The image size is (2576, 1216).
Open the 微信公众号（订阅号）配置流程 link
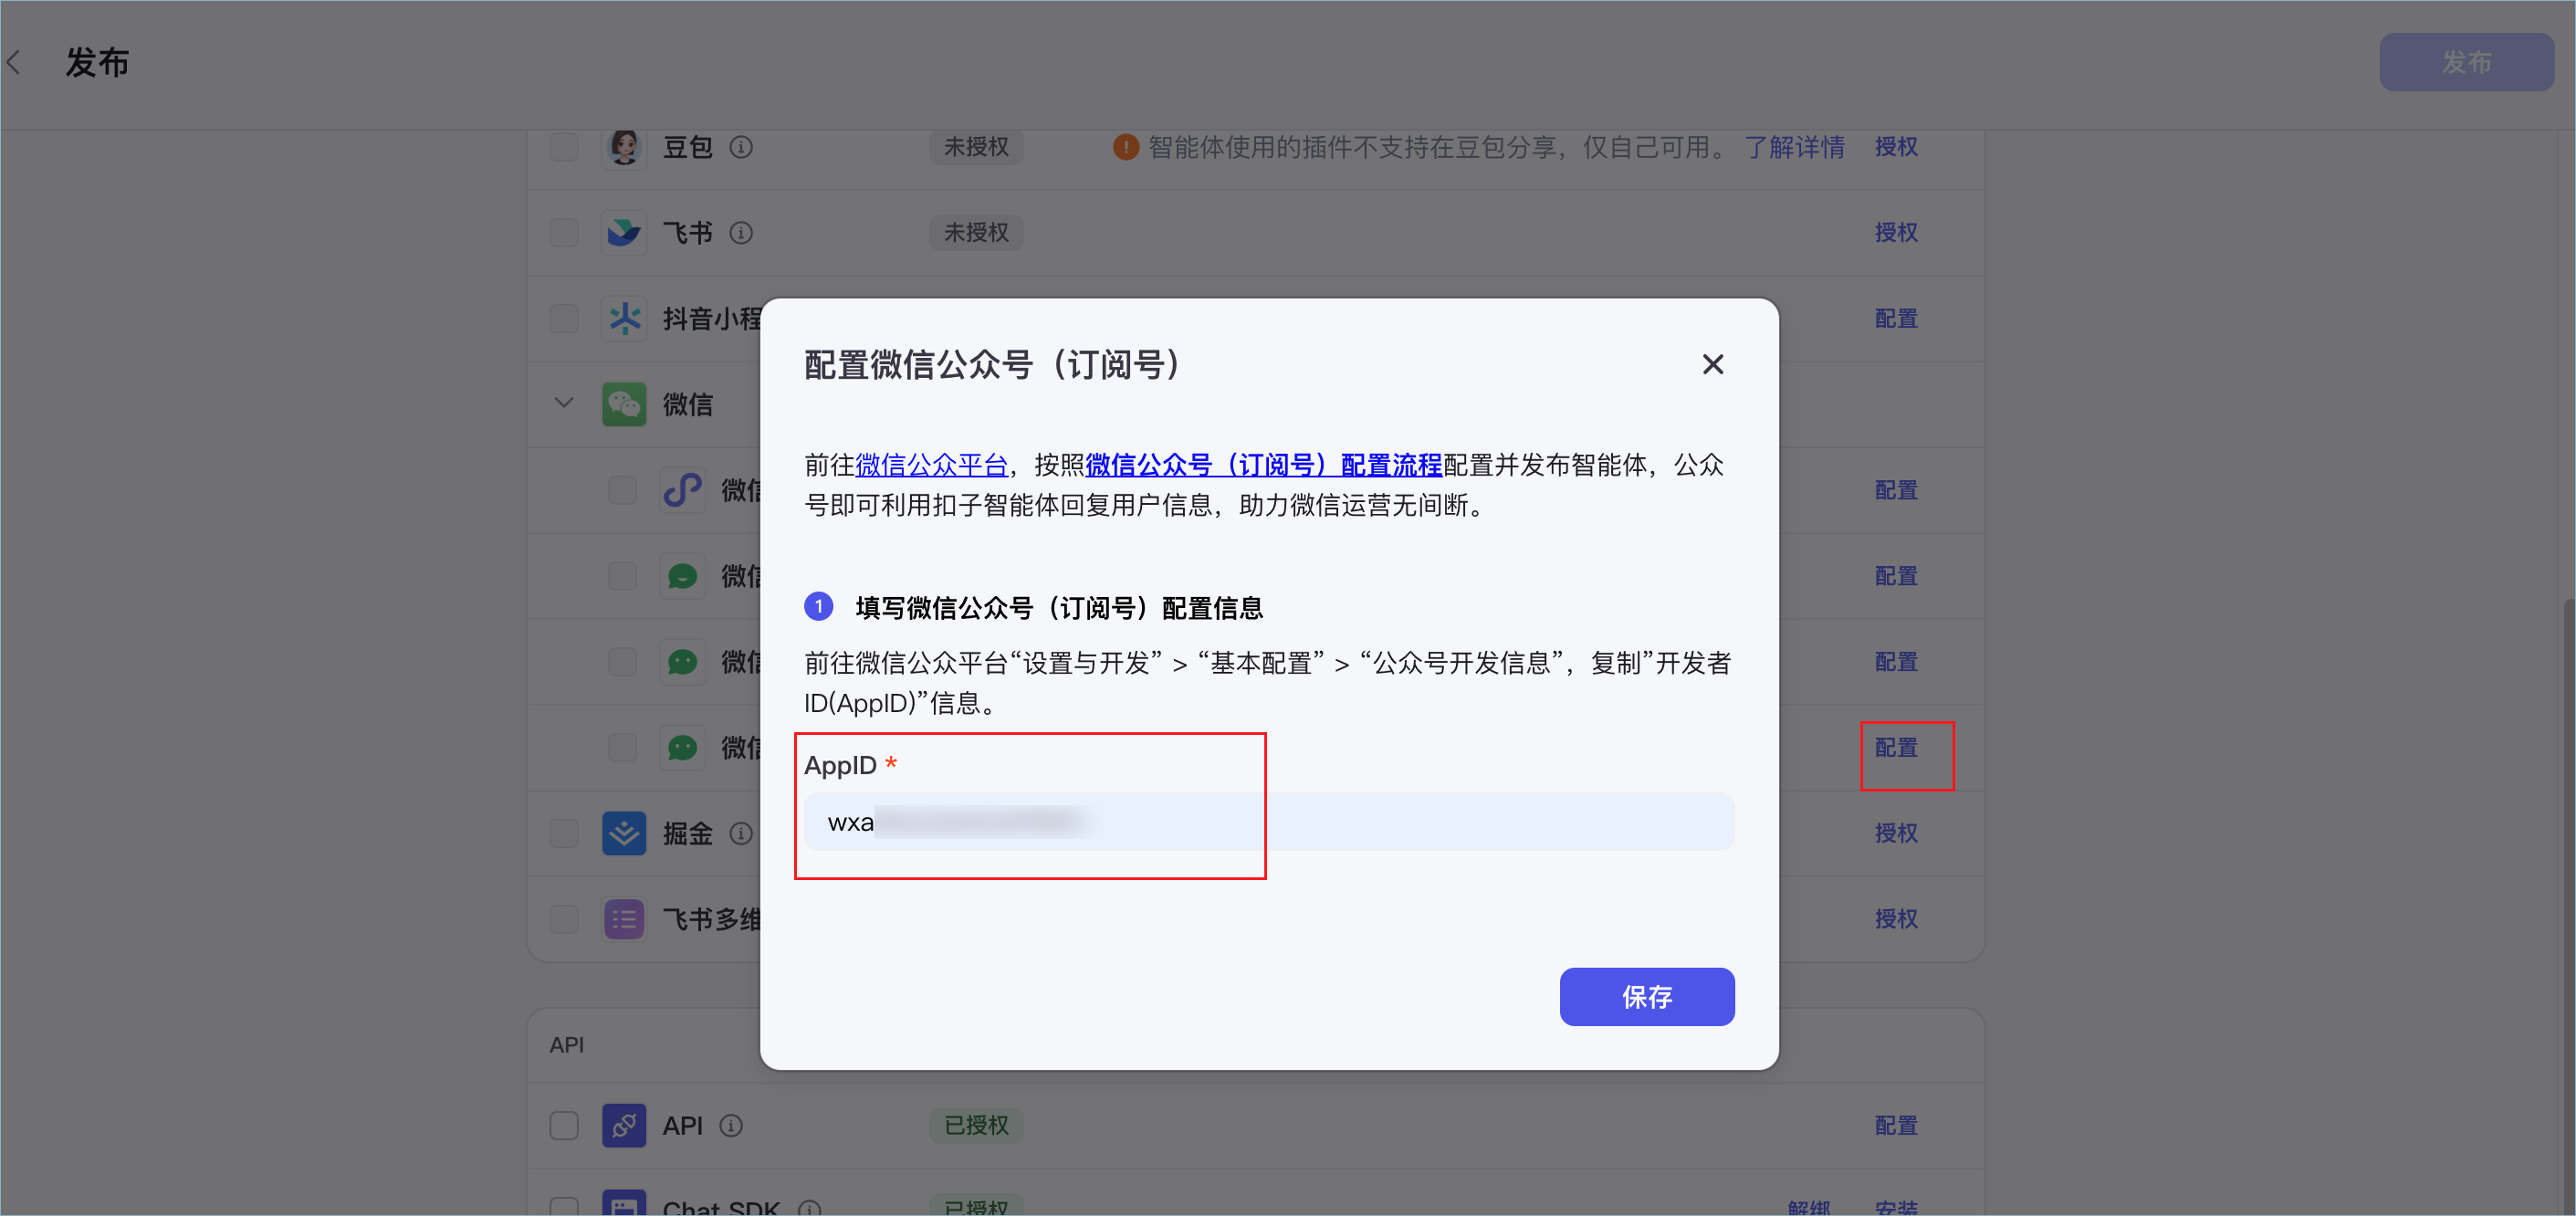tap(1264, 465)
